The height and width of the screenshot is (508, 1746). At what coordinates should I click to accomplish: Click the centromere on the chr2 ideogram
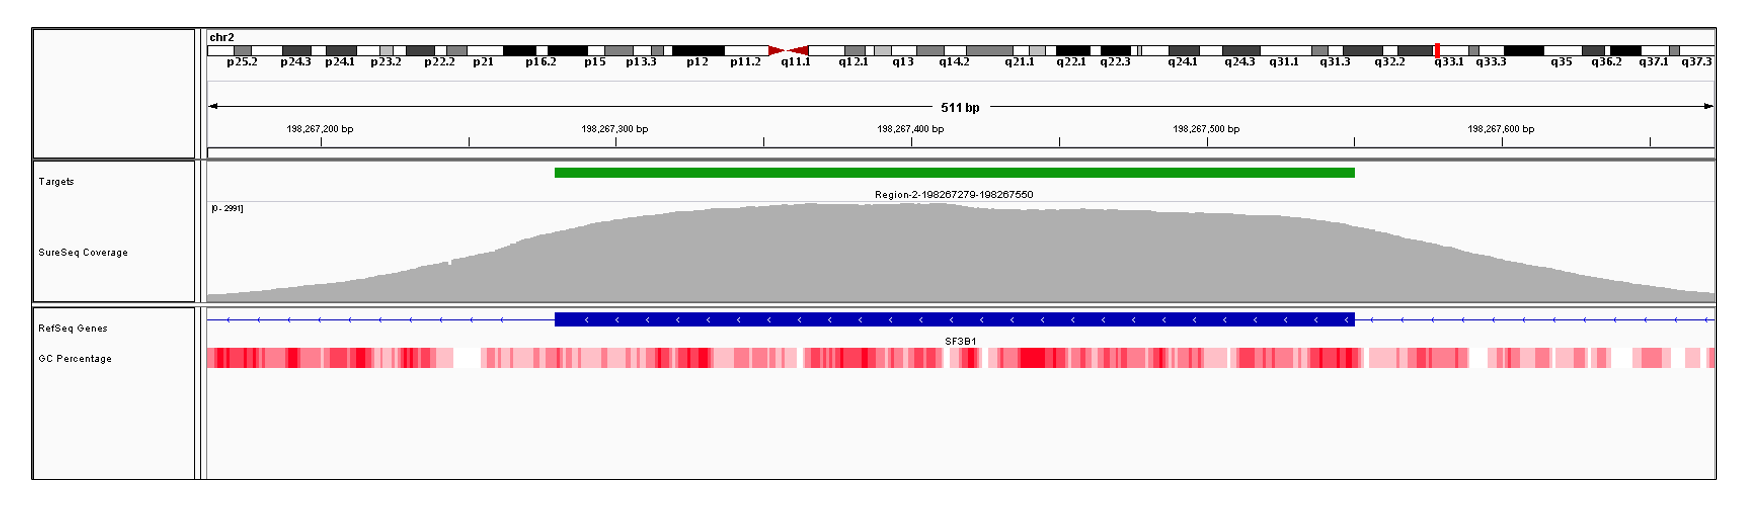click(788, 50)
